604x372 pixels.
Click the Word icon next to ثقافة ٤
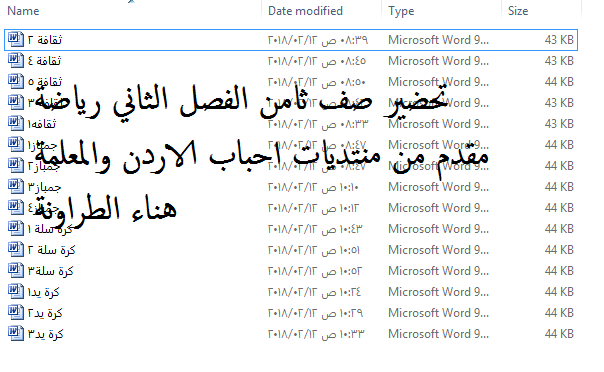click(x=16, y=61)
